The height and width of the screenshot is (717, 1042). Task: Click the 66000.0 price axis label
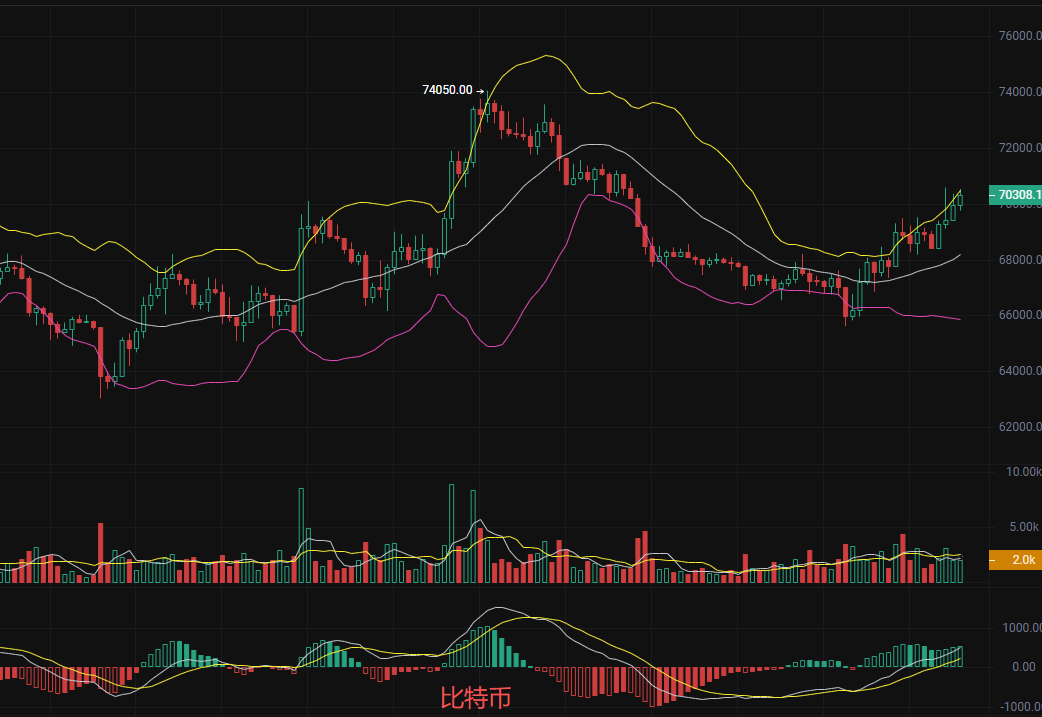point(1013,315)
